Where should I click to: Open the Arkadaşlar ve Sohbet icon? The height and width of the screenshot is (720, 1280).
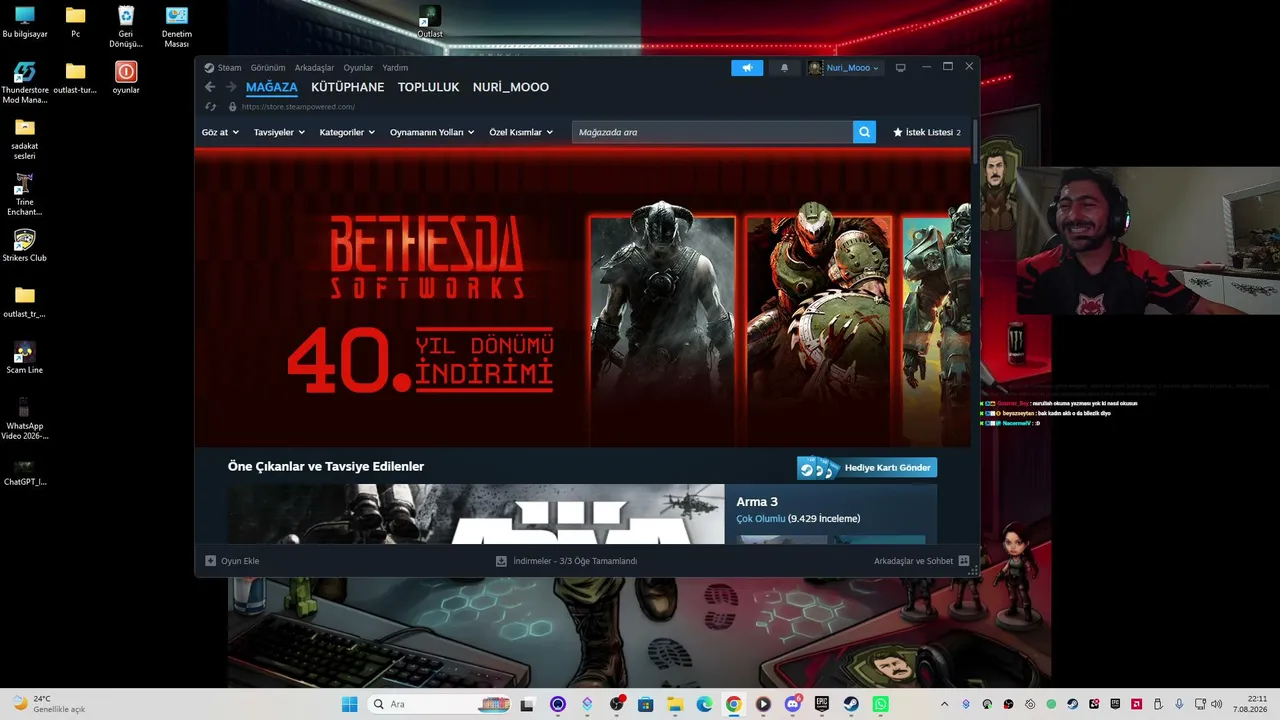(964, 561)
